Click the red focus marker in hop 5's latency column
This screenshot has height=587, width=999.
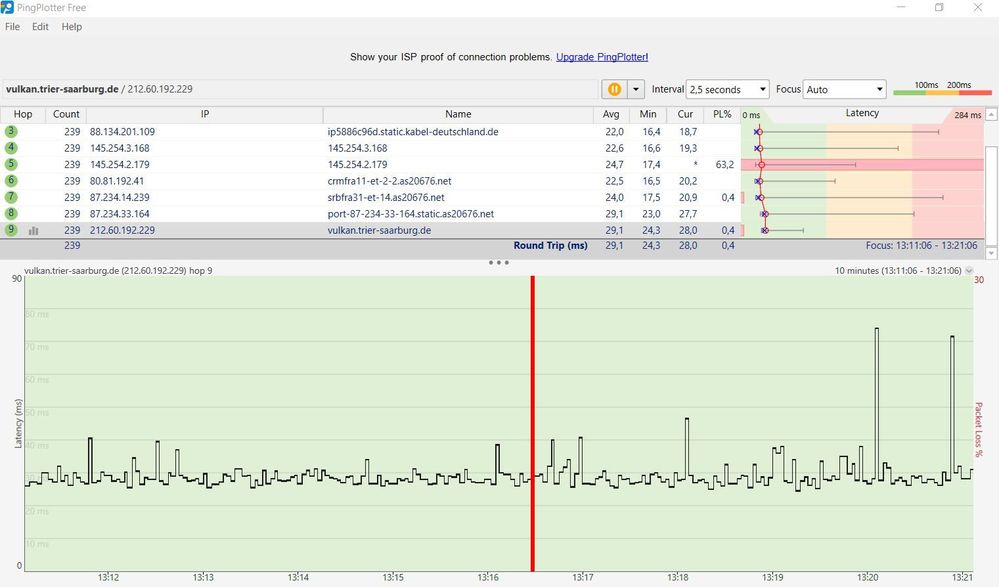(x=762, y=164)
